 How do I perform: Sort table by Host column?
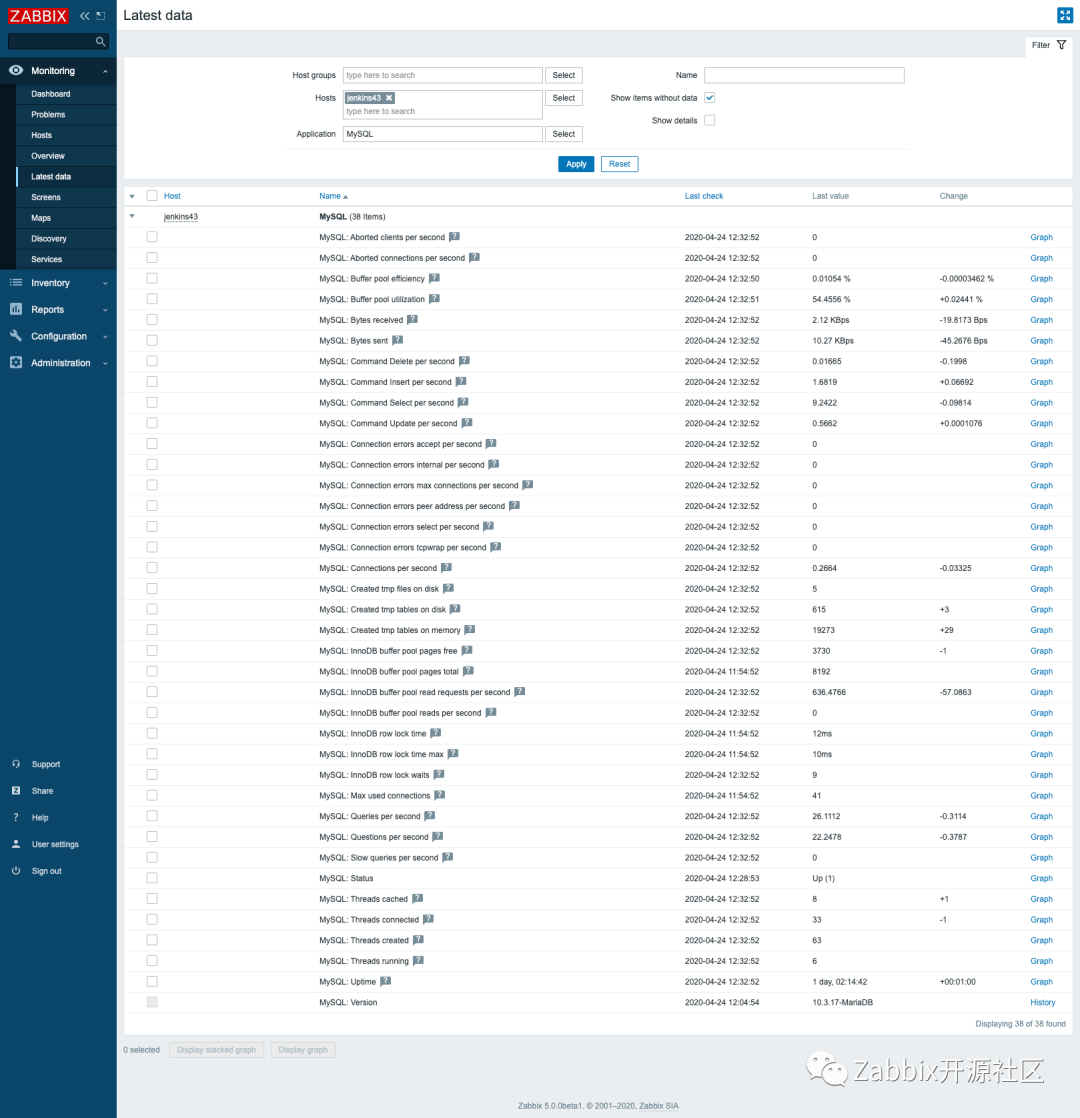click(x=172, y=196)
